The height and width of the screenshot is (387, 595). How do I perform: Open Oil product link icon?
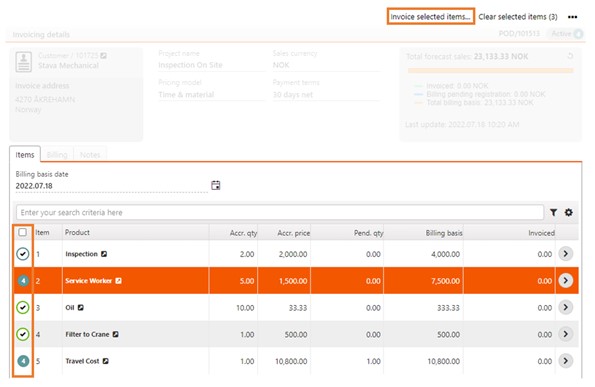point(80,307)
